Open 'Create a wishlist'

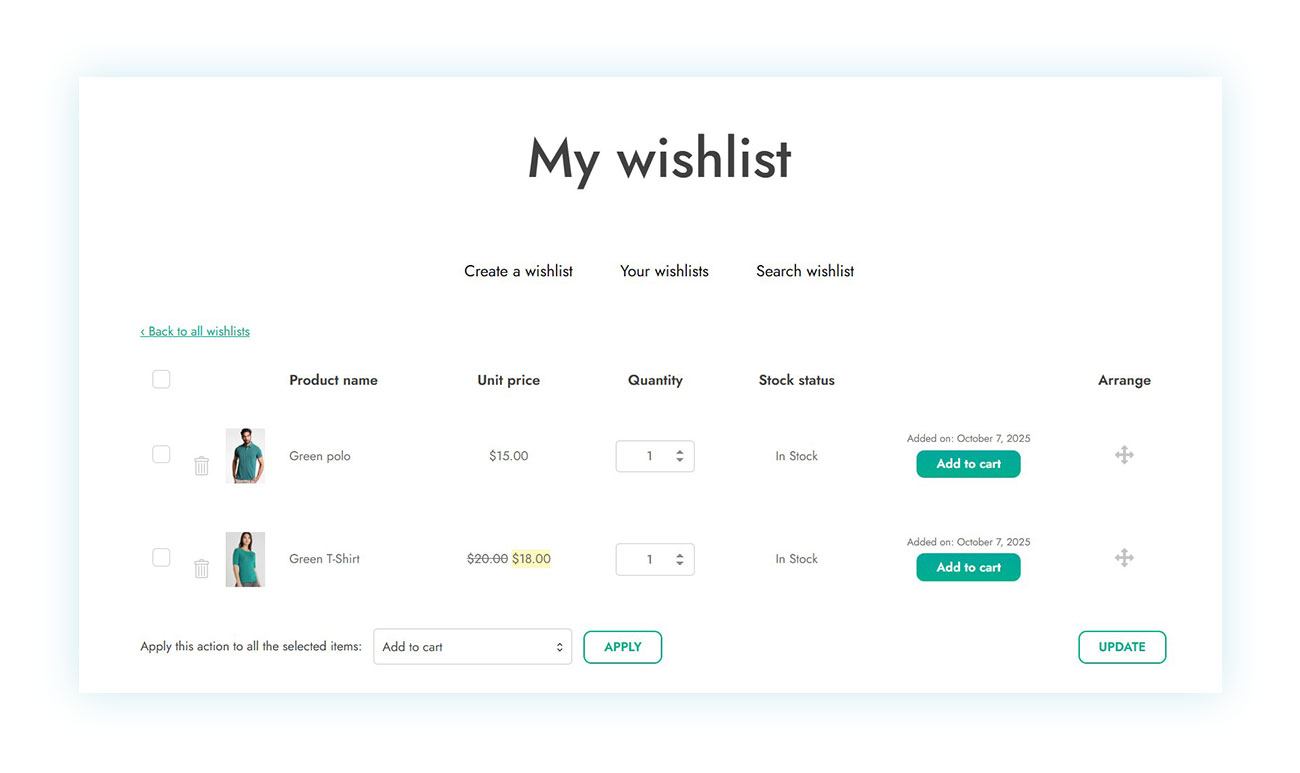pos(518,271)
